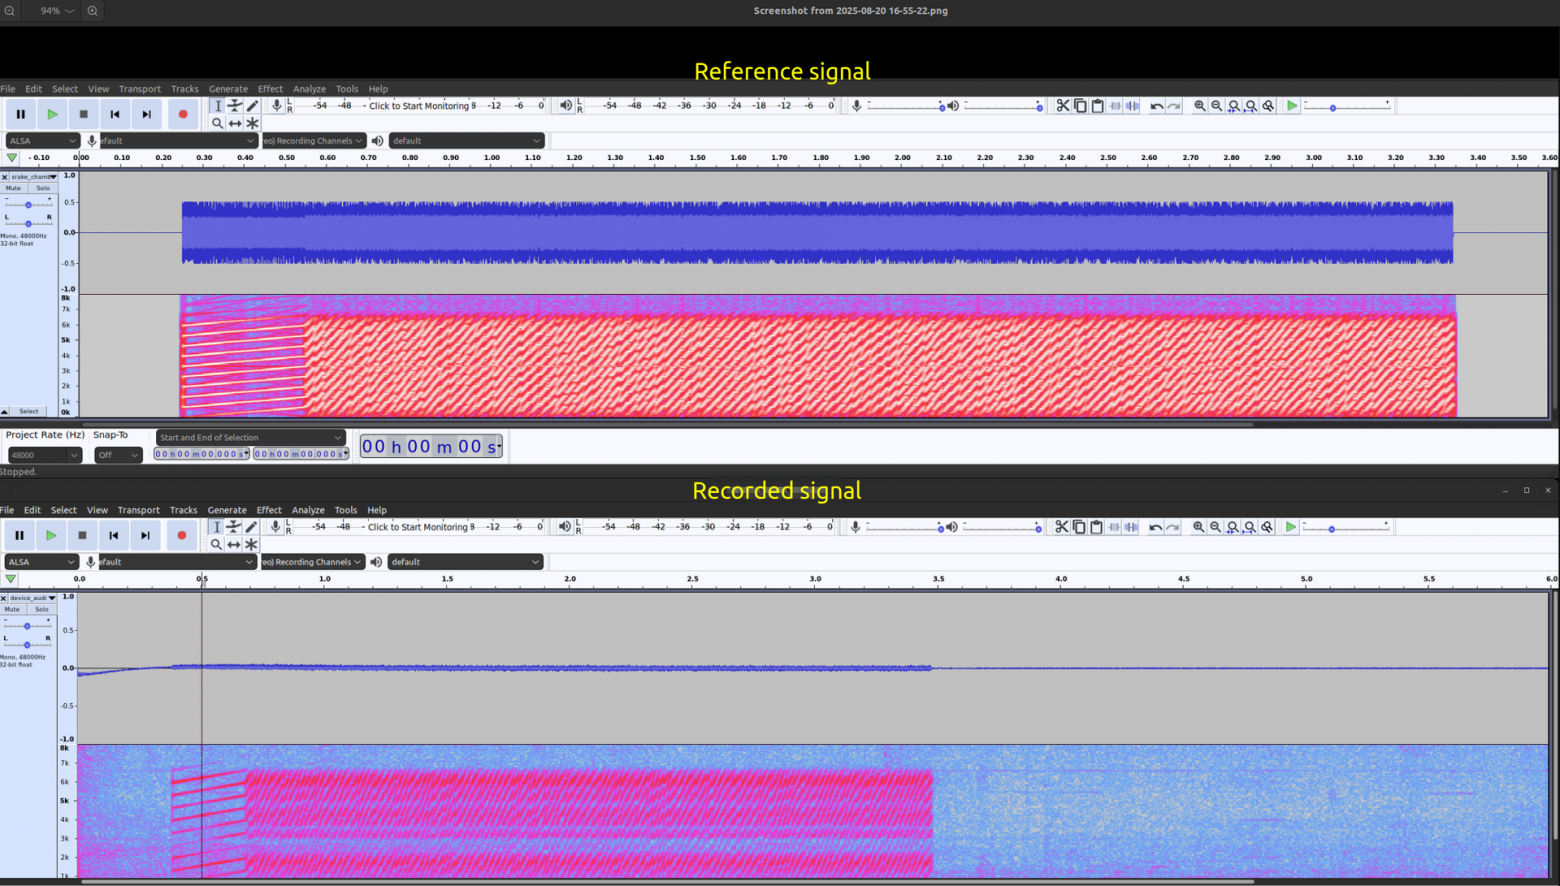Click the Copy icon in the Reference signal window

1080,106
